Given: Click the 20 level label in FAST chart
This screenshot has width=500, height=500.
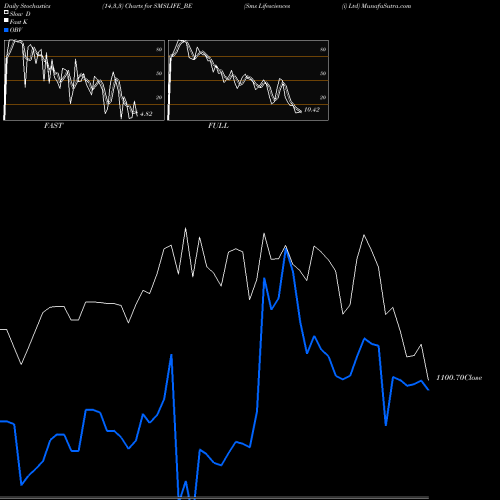Looking at the screenshot, I should (159, 97).
